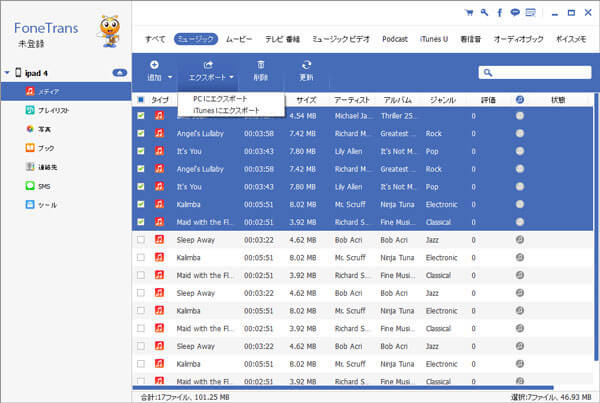600x403 pixels.
Task: Click the "Michael Ja.." artist cell
Action: point(353,116)
